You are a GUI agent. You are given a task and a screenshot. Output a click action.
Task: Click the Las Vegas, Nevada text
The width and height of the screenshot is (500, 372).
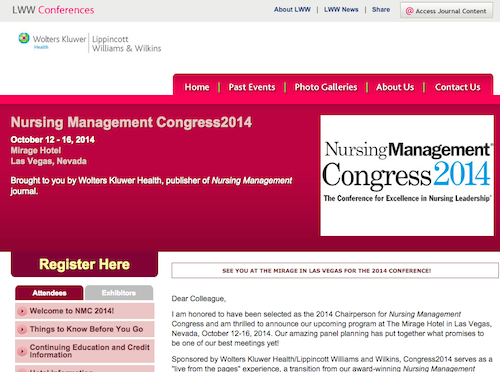(x=49, y=161)
